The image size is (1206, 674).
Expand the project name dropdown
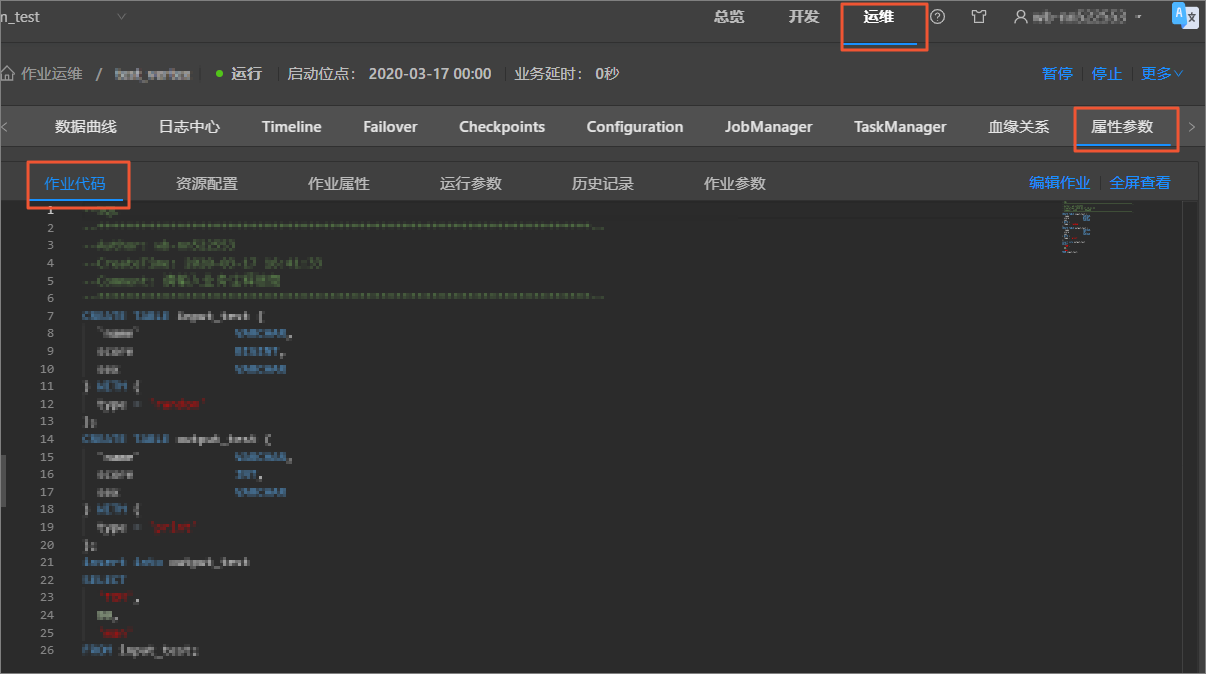tap(122, 17)
